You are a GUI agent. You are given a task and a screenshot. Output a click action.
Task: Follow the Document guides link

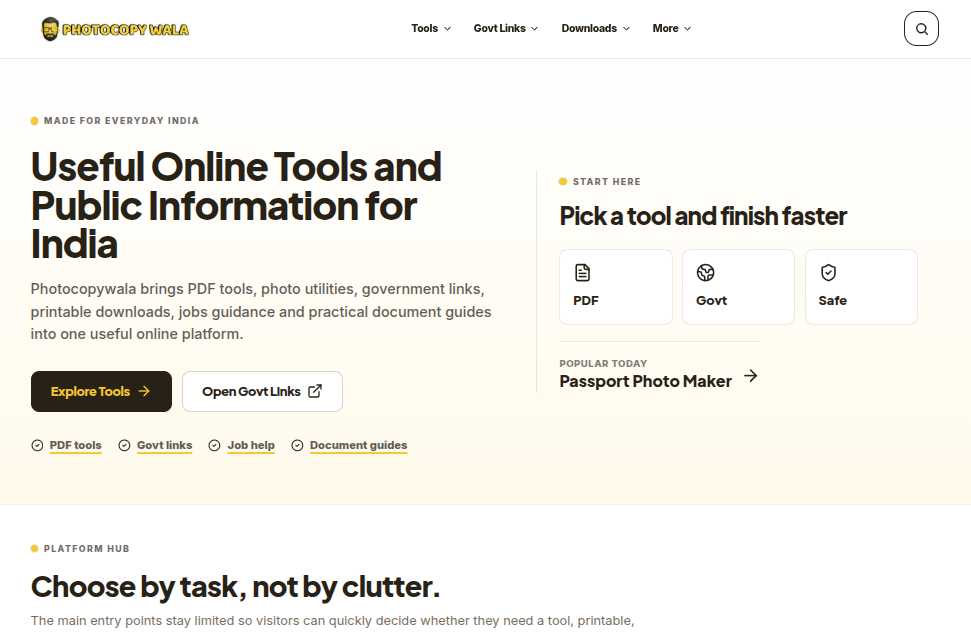(x=359, y=445)
